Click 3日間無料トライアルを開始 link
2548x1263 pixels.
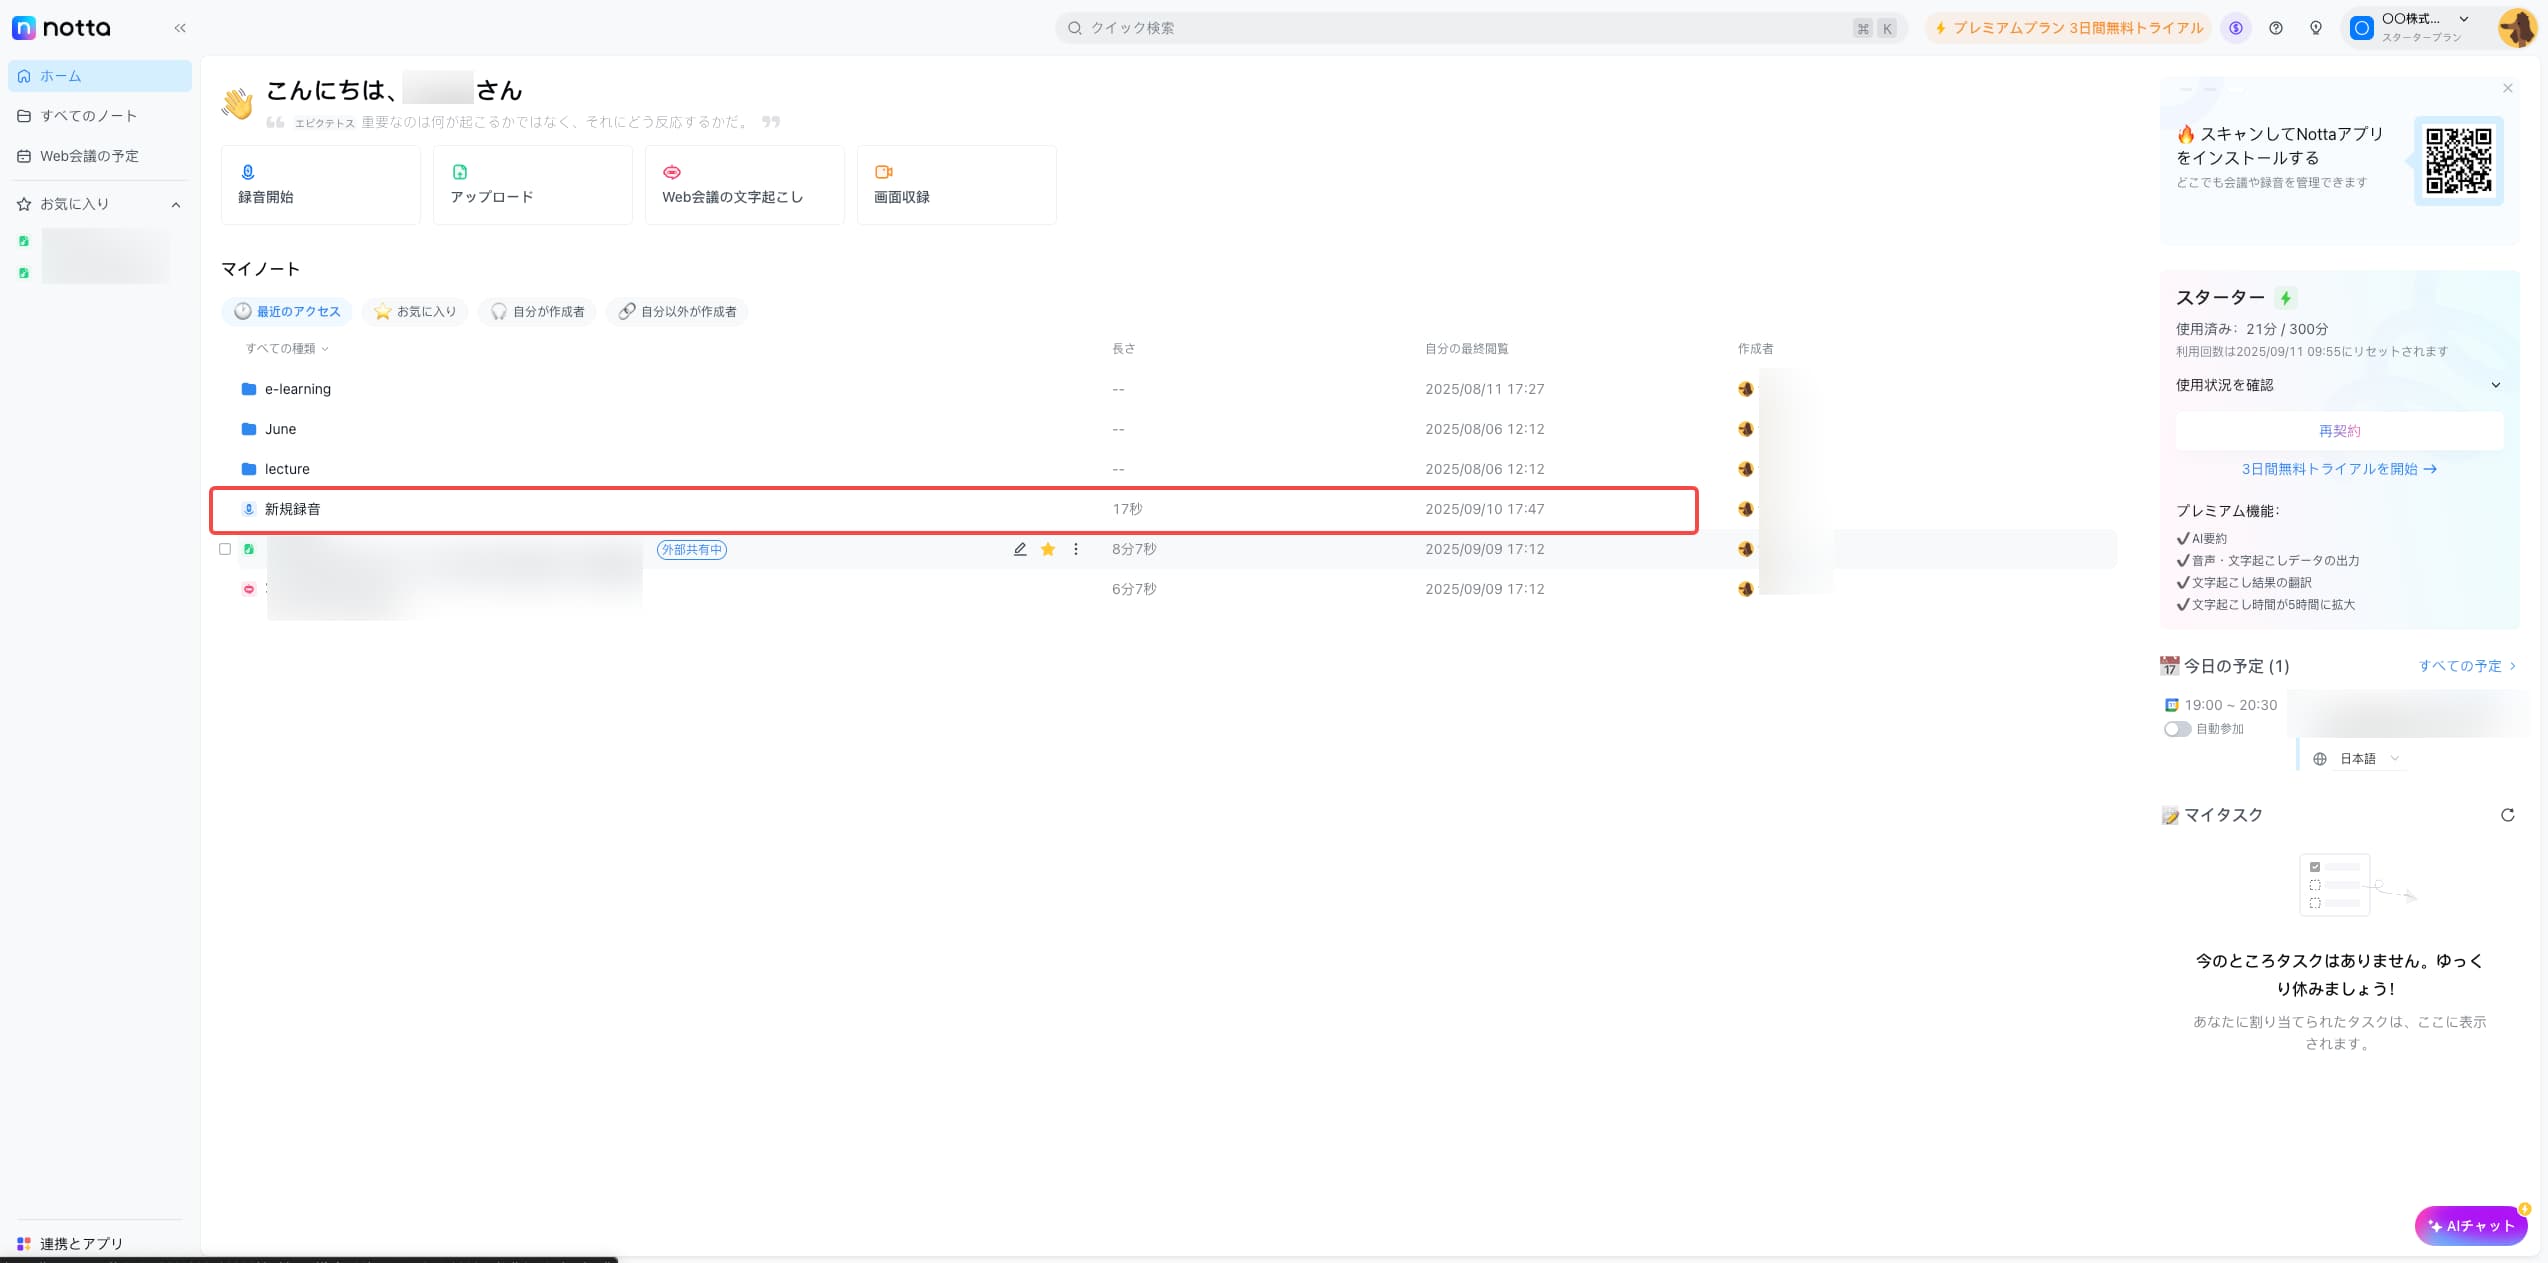(2338, 469)
